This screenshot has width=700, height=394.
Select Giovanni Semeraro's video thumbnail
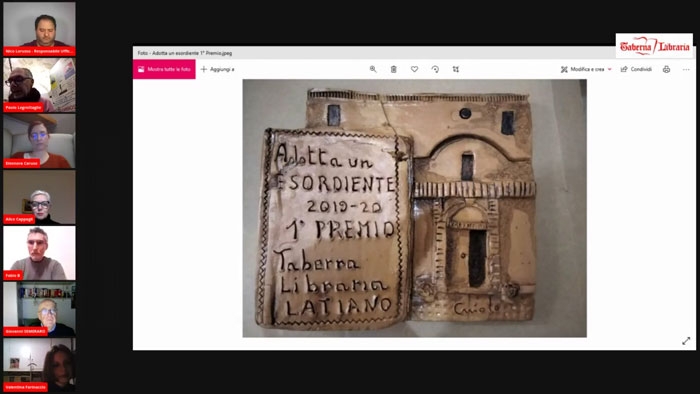(39, 309)
